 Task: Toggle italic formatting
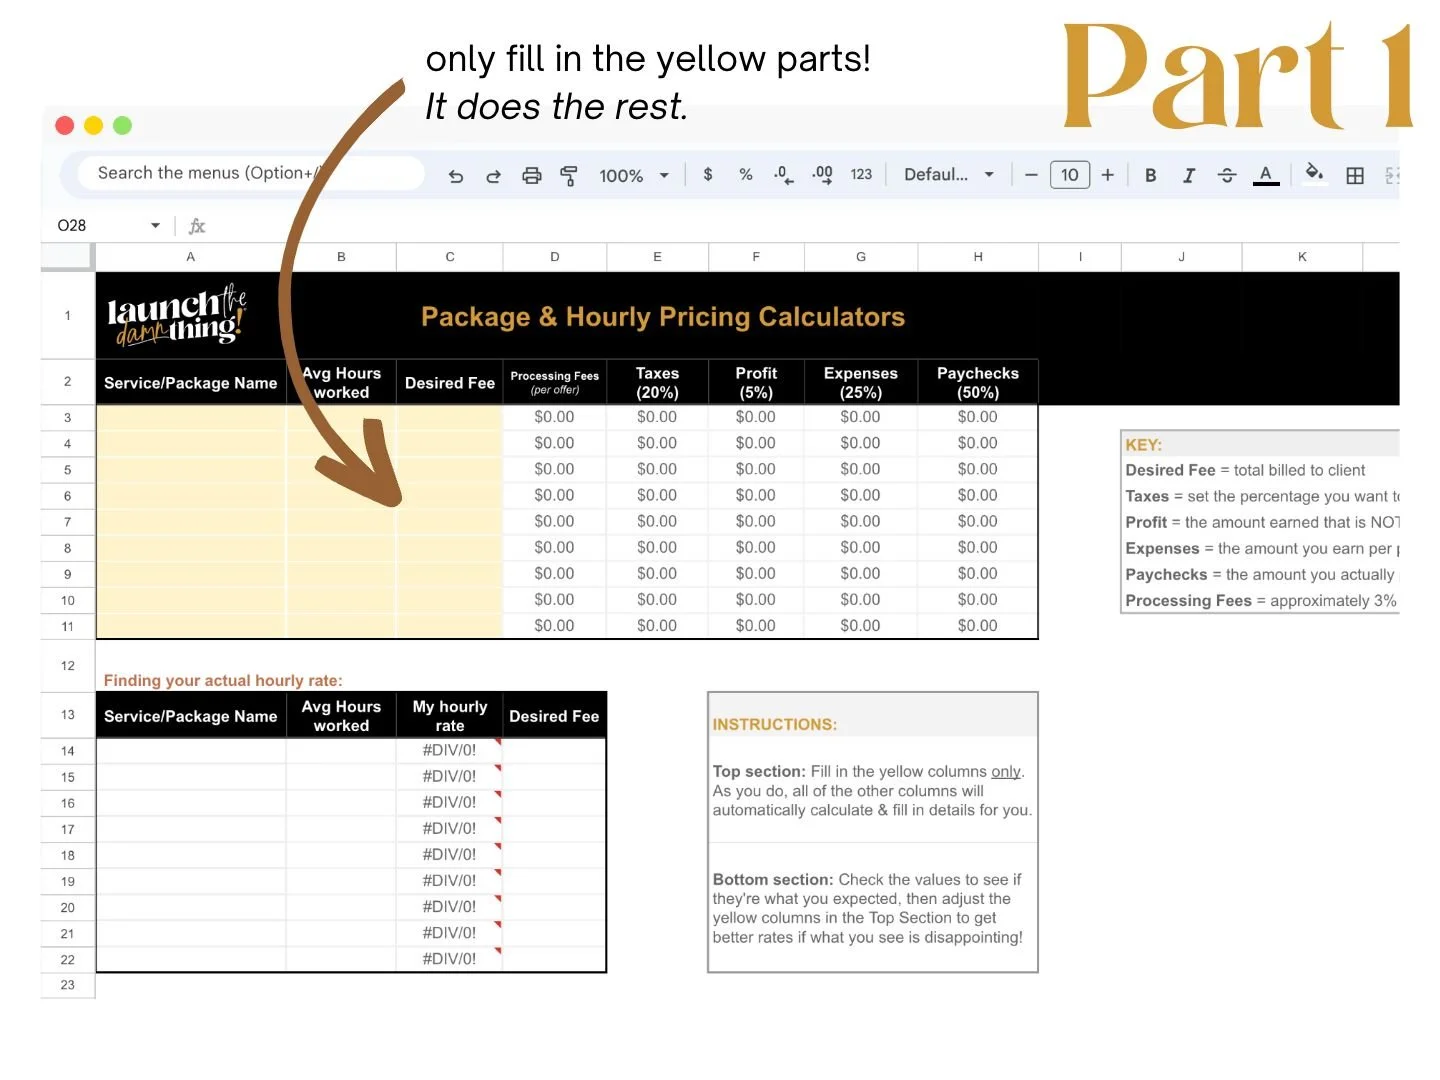1189,175
